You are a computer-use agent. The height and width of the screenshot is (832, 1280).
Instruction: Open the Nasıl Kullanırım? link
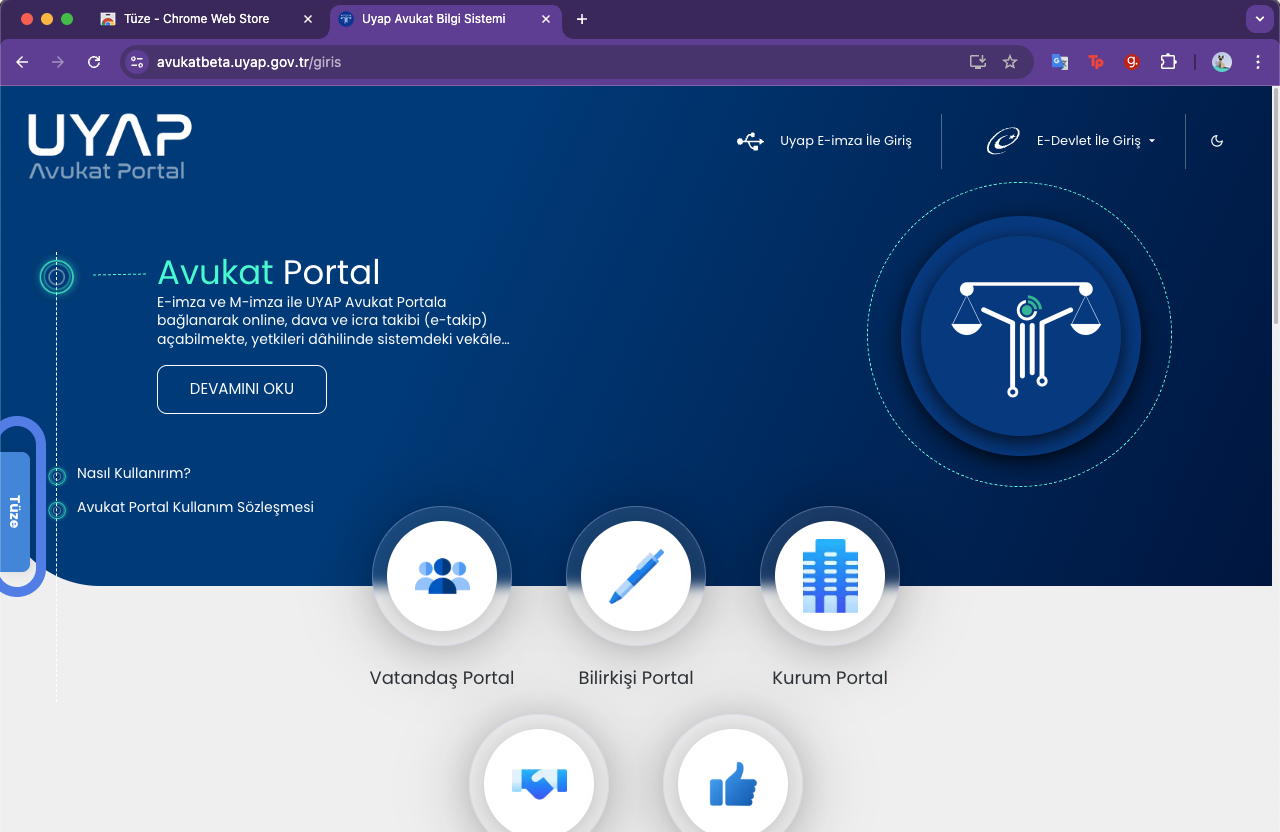click(x=134, y=473)
